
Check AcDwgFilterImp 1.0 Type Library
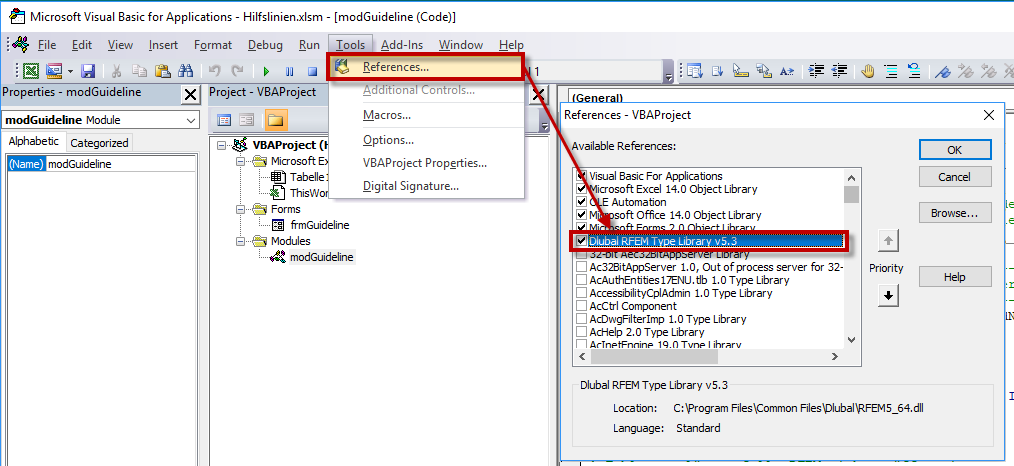tap(582, 319)
